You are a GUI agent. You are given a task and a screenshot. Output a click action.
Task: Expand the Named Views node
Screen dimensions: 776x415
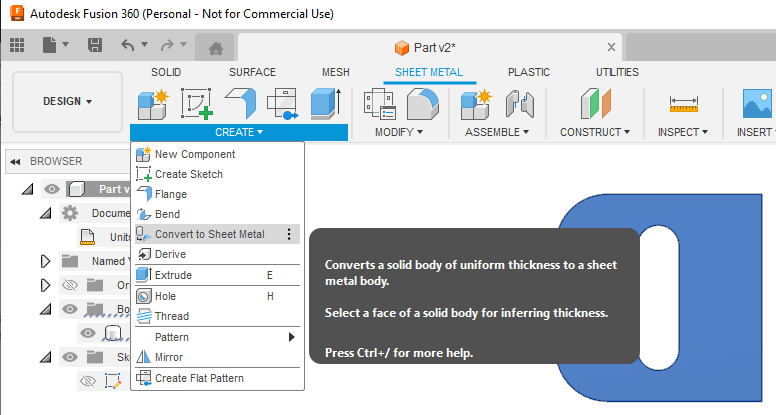tap(46, 261)
